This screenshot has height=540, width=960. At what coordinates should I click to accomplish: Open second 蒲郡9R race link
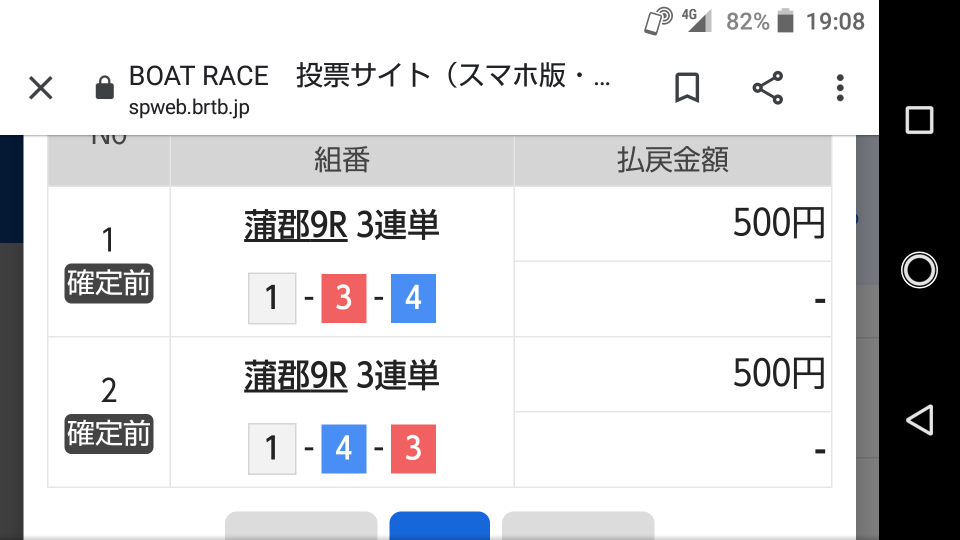pyautogui.click(x=296, y=375)
